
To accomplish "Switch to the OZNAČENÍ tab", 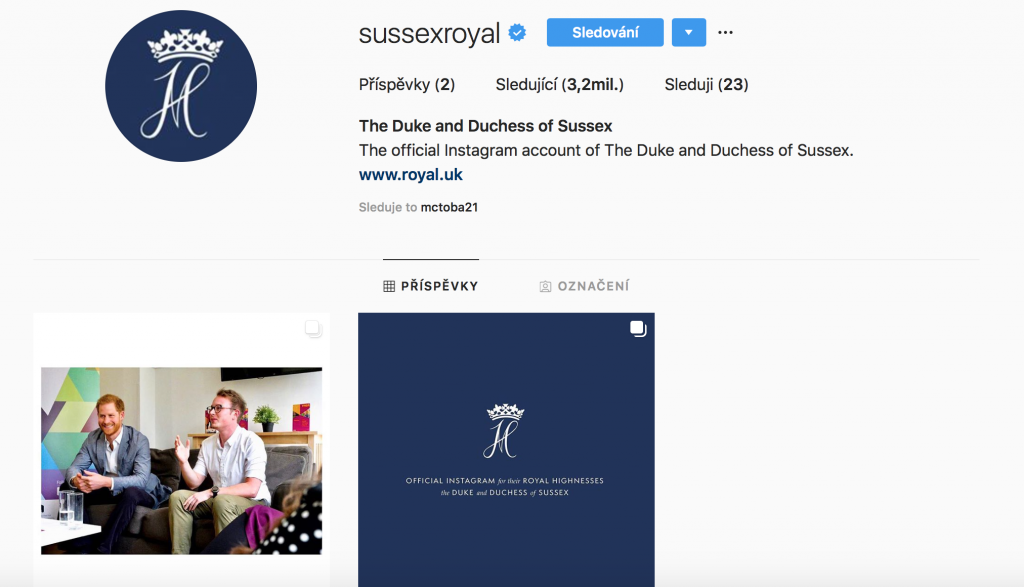I will click(584, 286).
